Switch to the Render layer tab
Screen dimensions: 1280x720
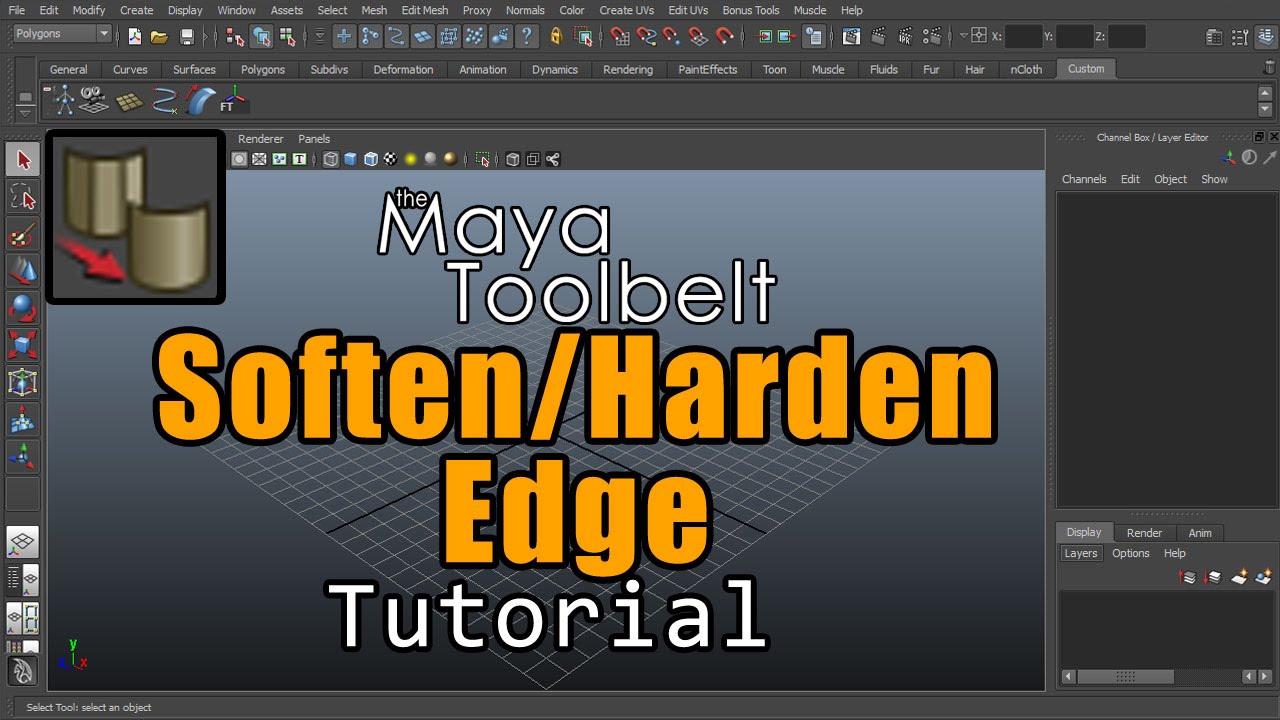[x=1144, y=533]
